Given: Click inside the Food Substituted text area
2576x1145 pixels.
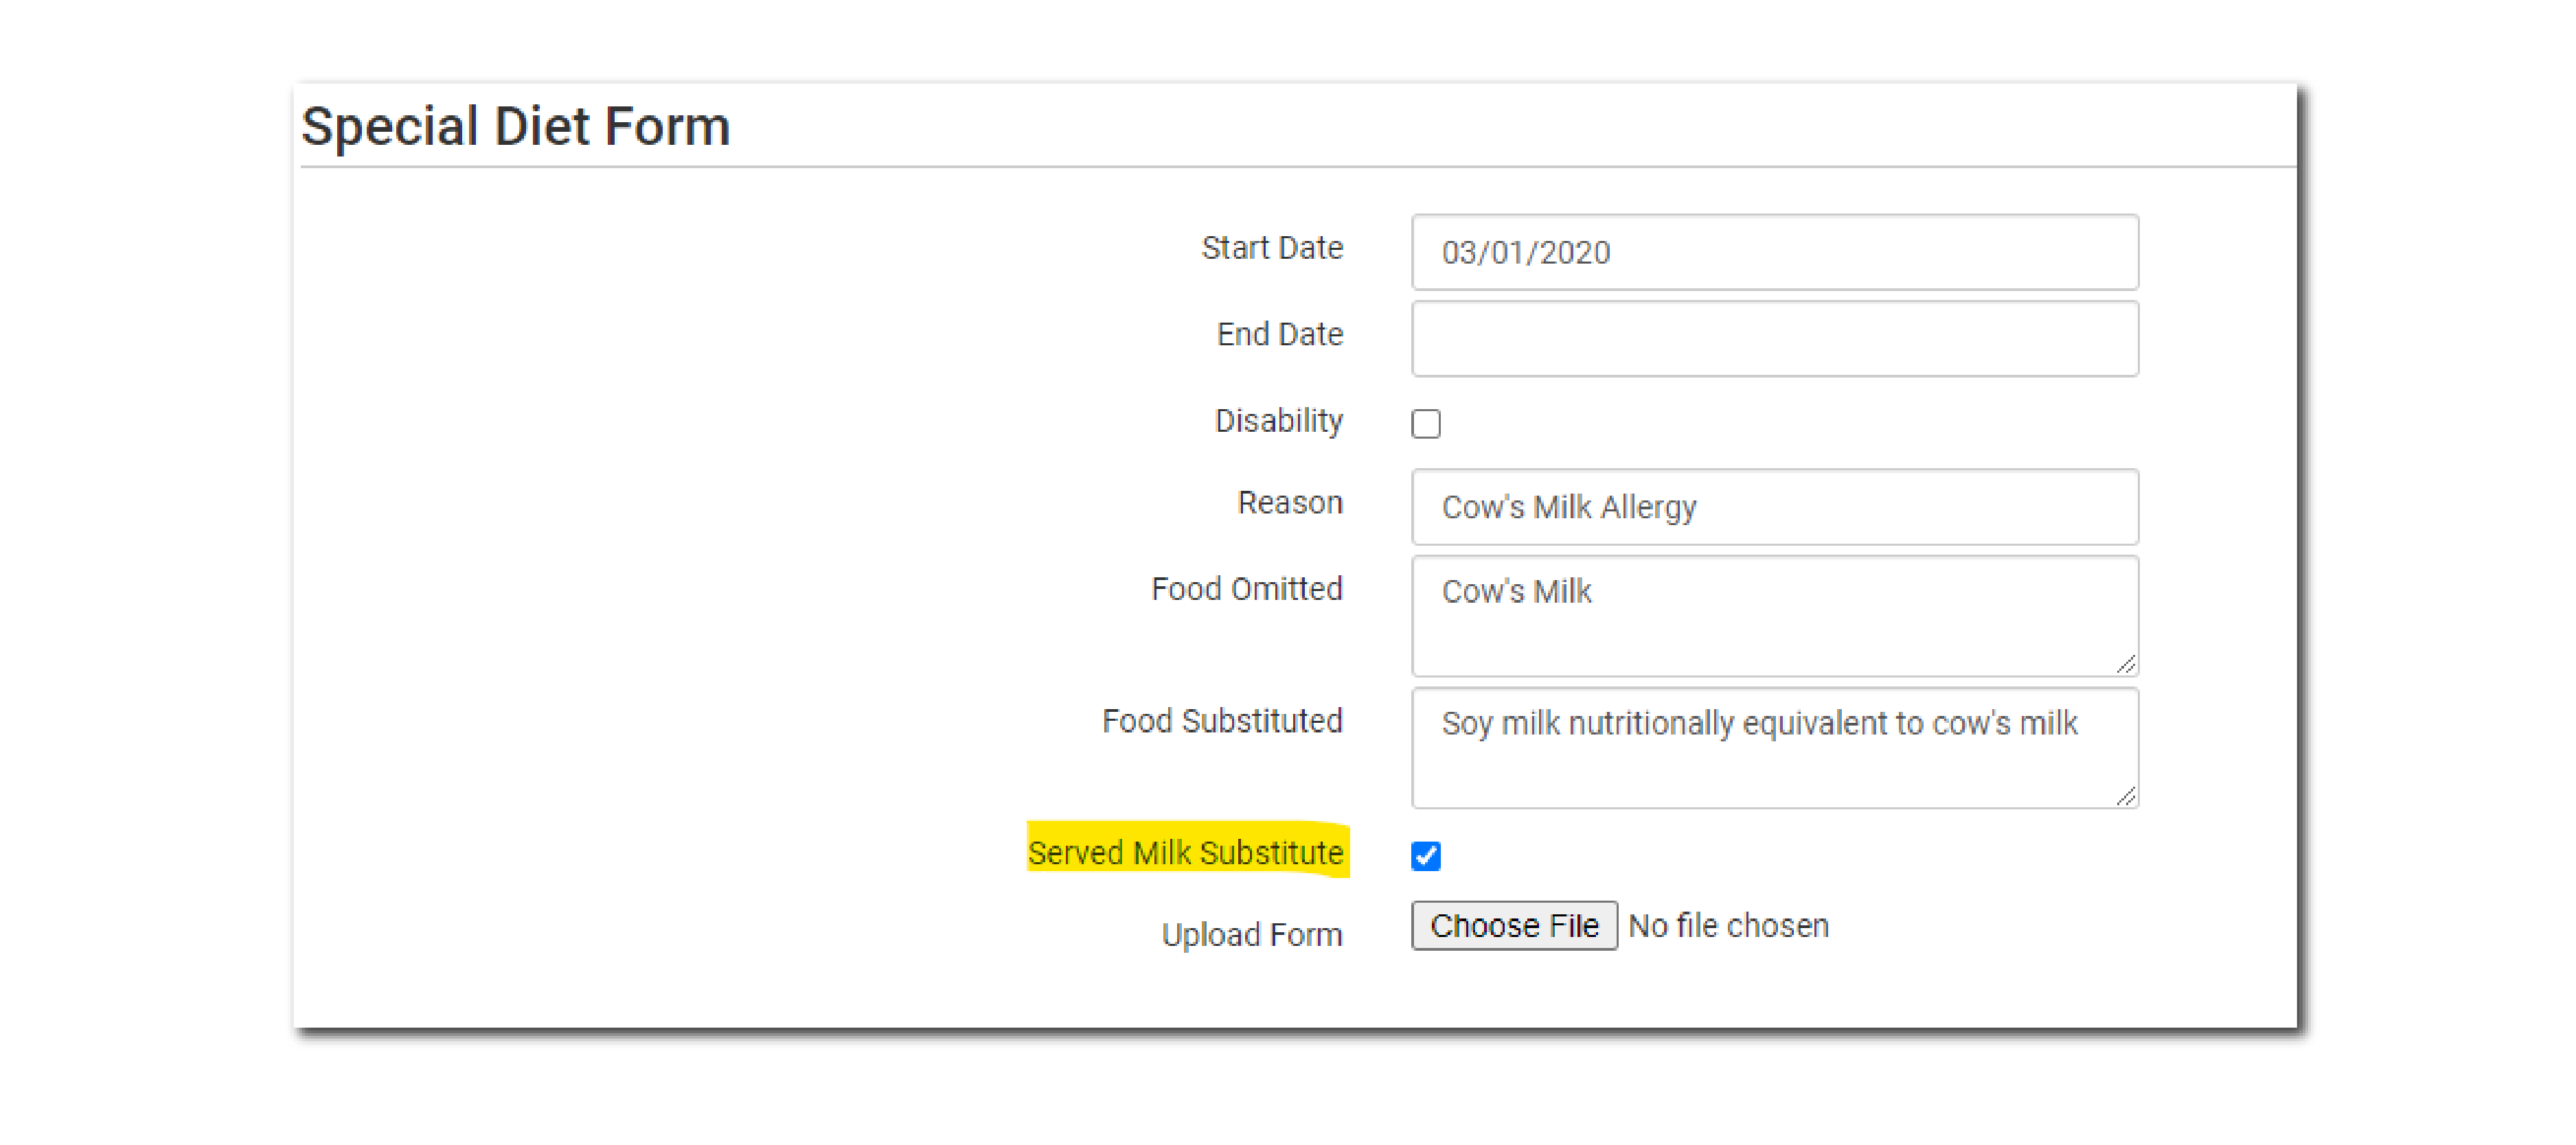Looking at the screenshot, I should click(x=1774, y=748).
